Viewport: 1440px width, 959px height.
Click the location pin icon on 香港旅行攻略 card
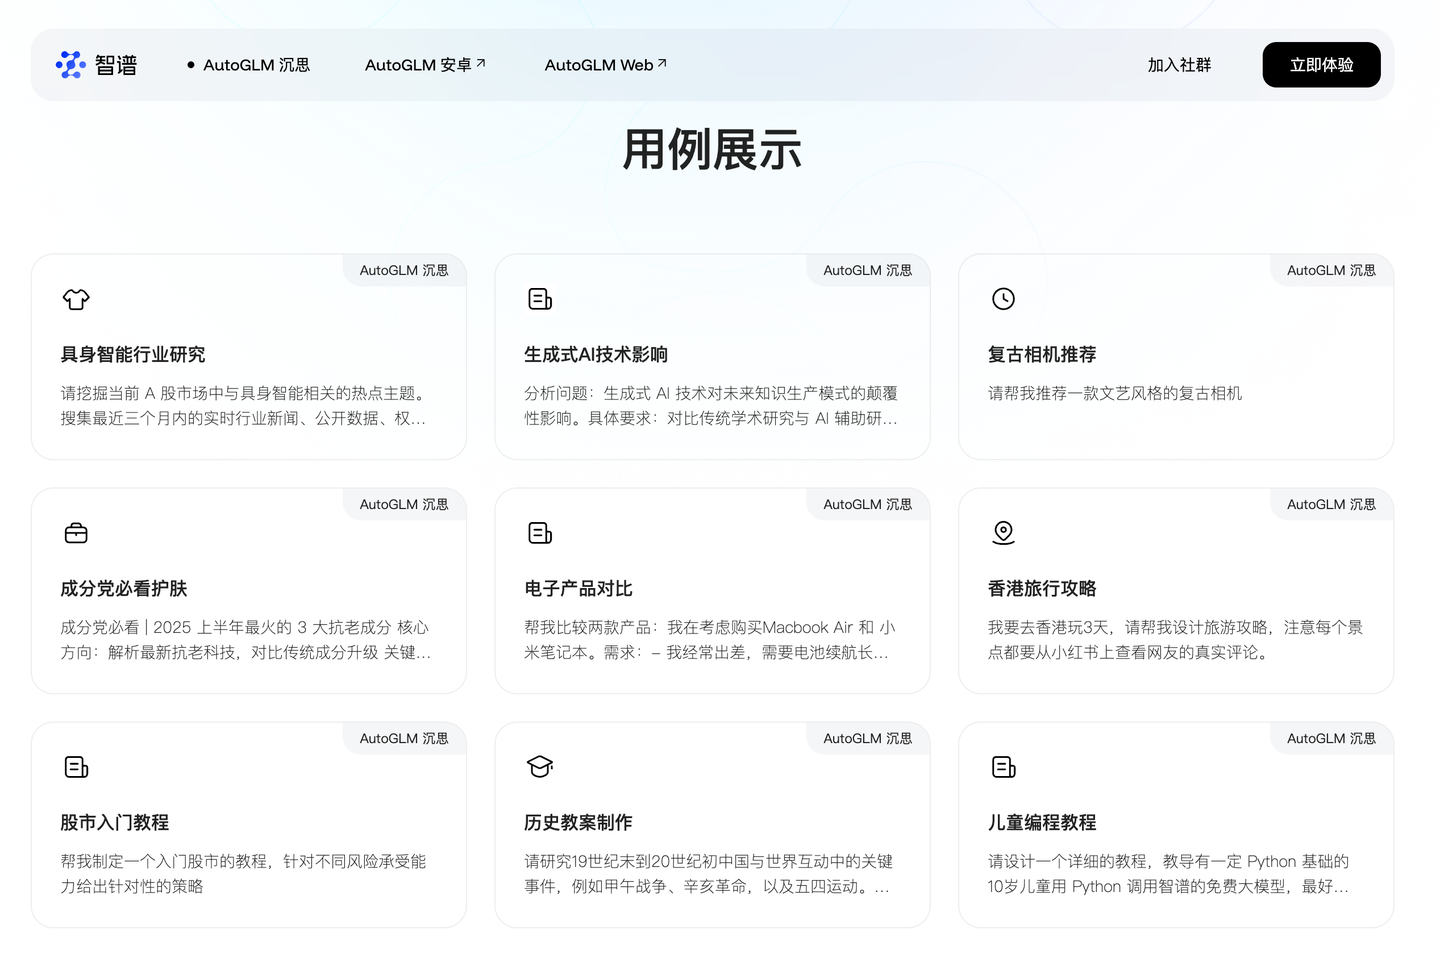(x=1003, y=532)
